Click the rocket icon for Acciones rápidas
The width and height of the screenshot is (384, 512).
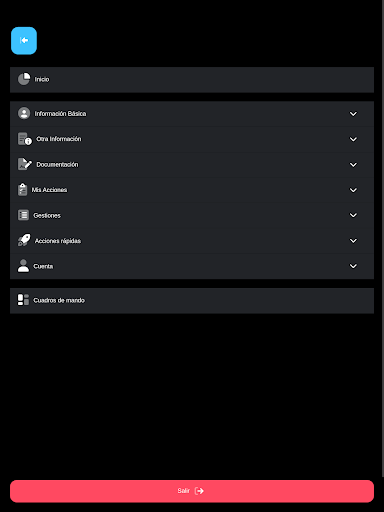coord(24,240)
